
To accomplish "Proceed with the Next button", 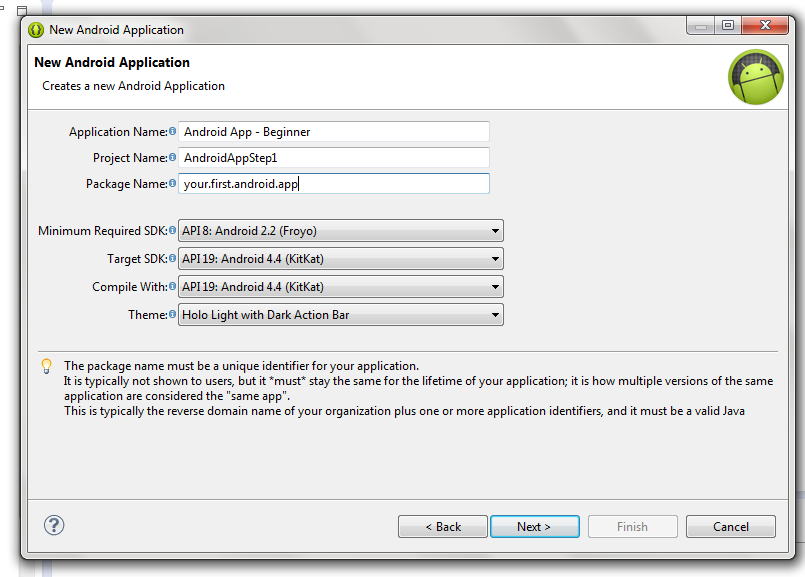I will [x=534, y=527].
